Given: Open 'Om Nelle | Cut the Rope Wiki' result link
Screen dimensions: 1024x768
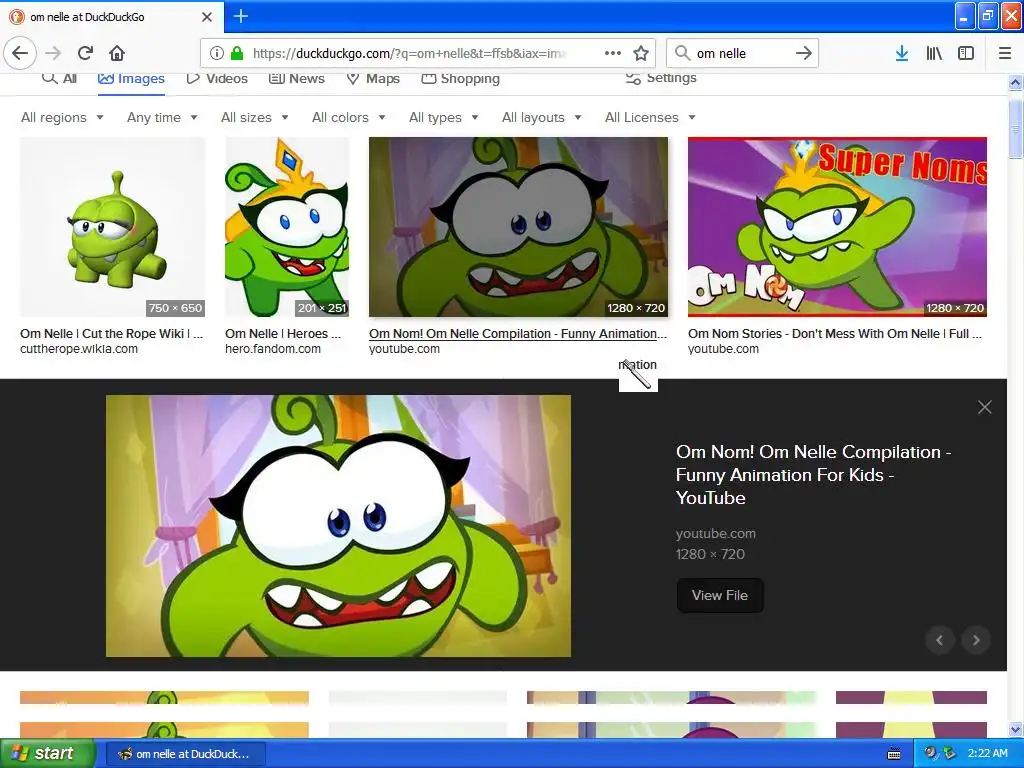Looking at the screenshot, I should pyautogui.click(x=112, y=334).
